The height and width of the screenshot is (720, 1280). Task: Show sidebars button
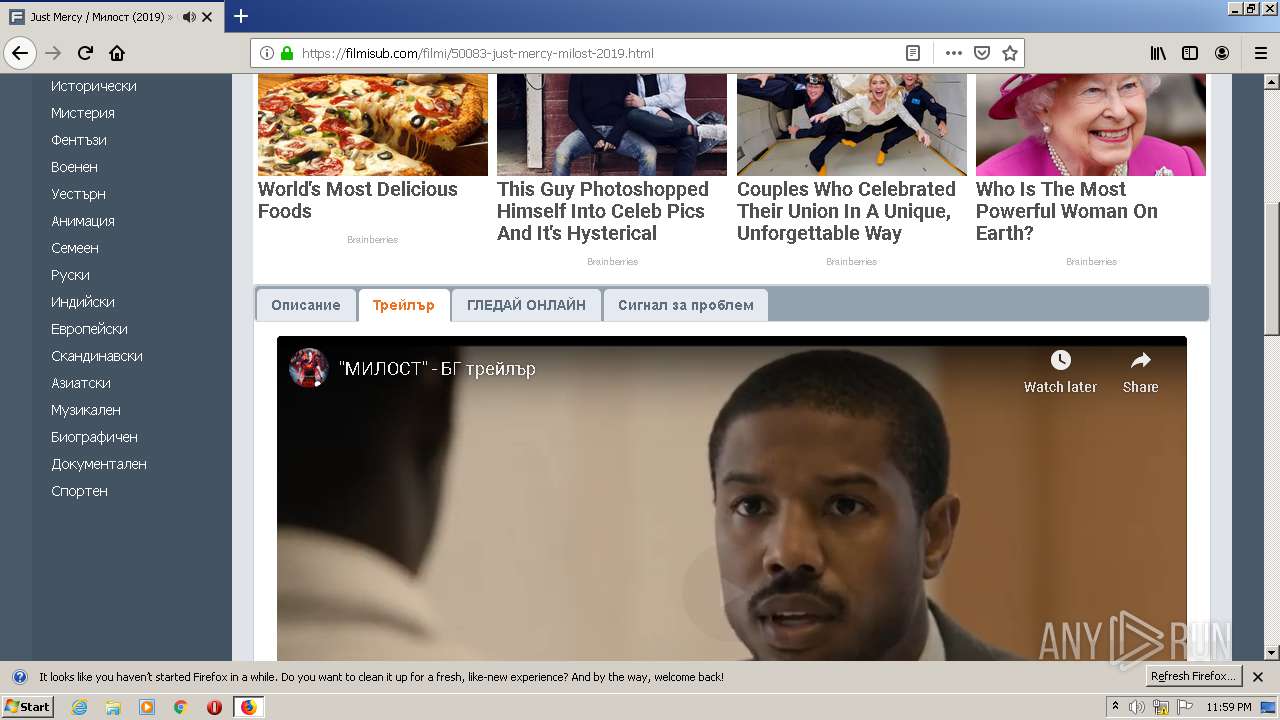click(x=1190, y=53)
